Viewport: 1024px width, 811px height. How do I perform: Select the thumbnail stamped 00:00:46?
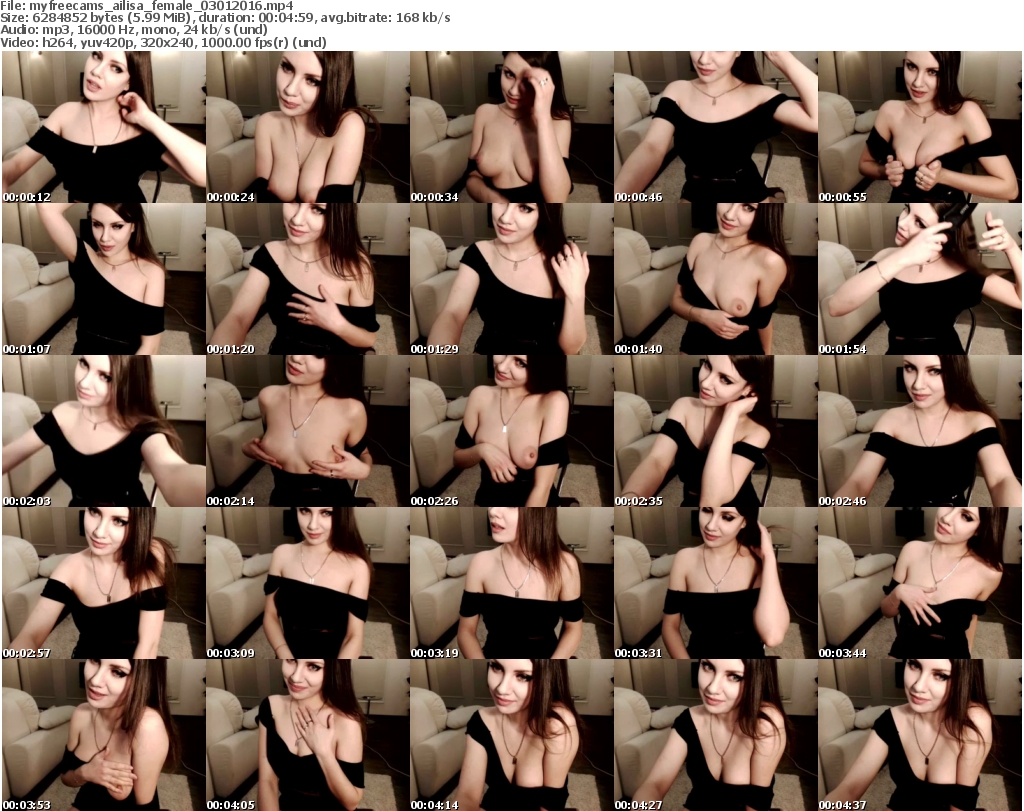click(716, 127)
